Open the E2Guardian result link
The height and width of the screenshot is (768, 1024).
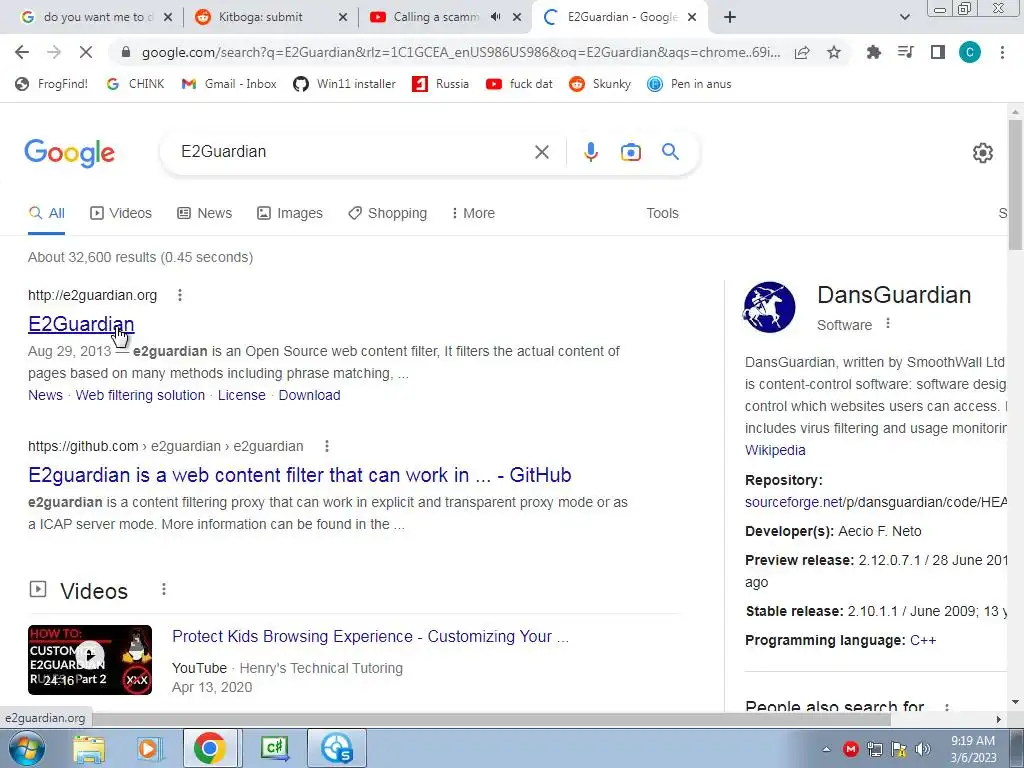pyautogui.click(x=81, y=324)
